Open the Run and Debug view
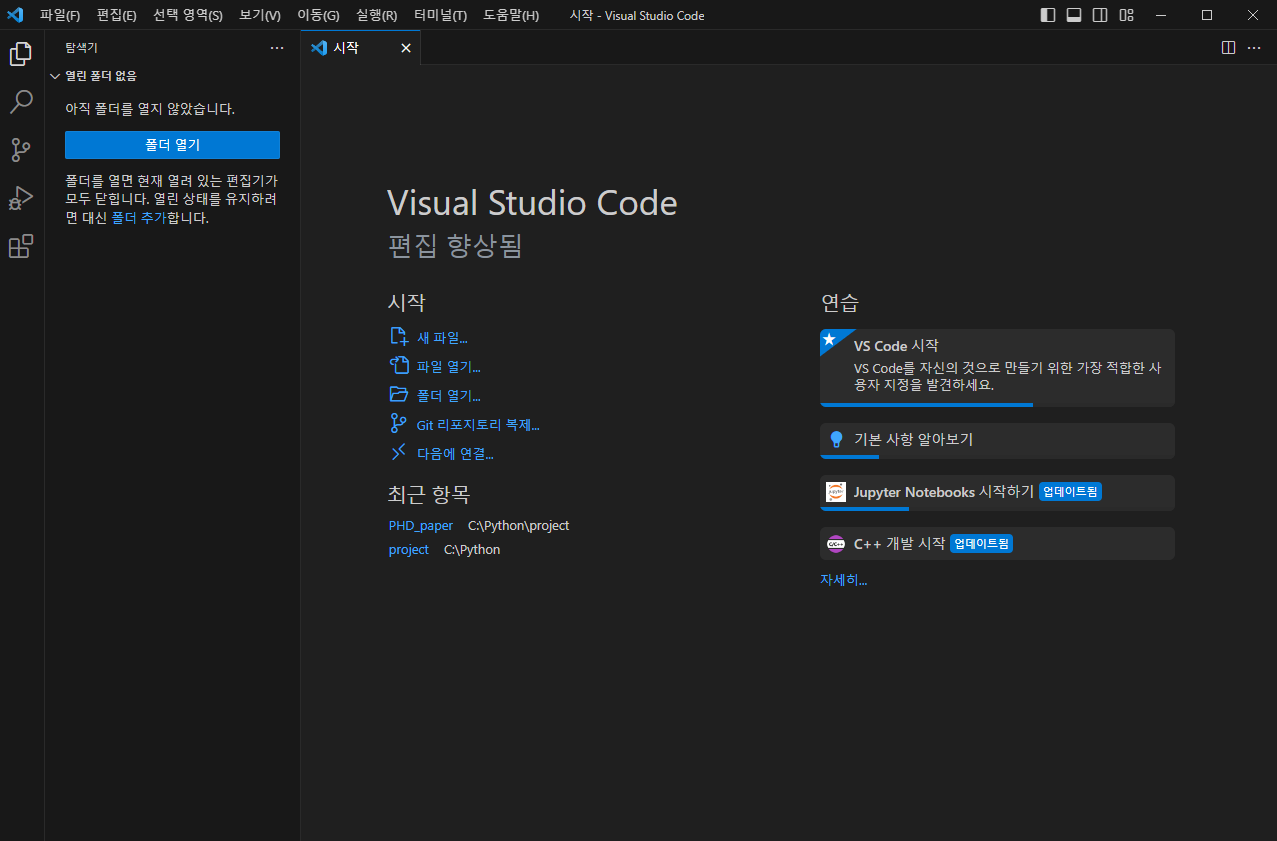The height and width of the screenshot is (841, 1277). click(x=21, y=198)
